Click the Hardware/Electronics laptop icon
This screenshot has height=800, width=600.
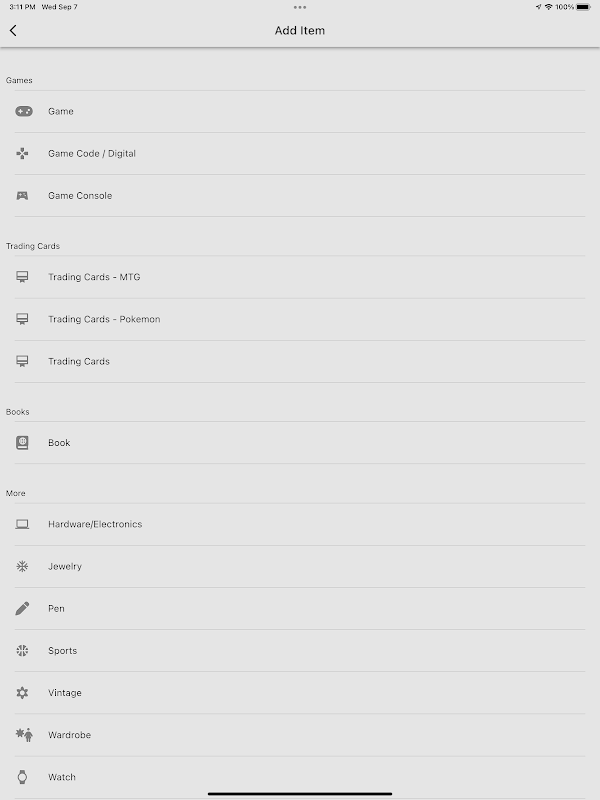point(22,524)
